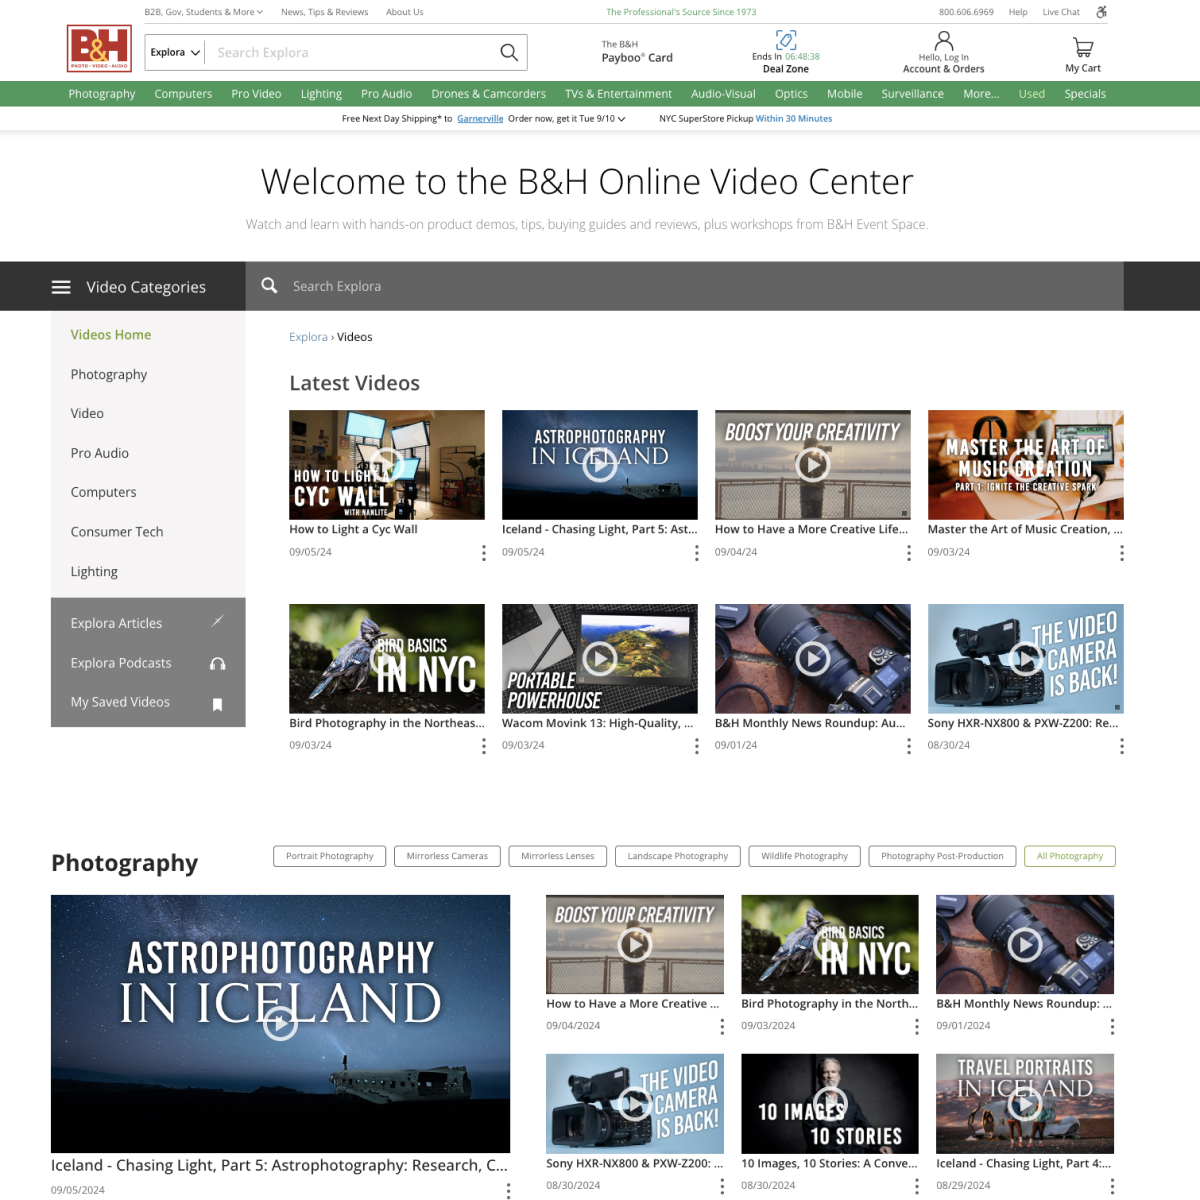The image size is (1200, 1200).
Task: Click the search icon in dark Explora bar
Action: coord(269,286)
